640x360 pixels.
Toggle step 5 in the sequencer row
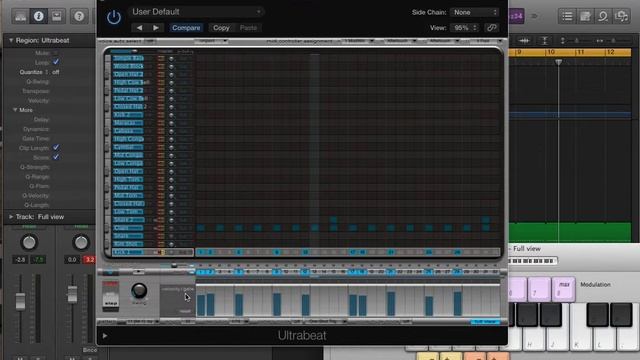239,272
